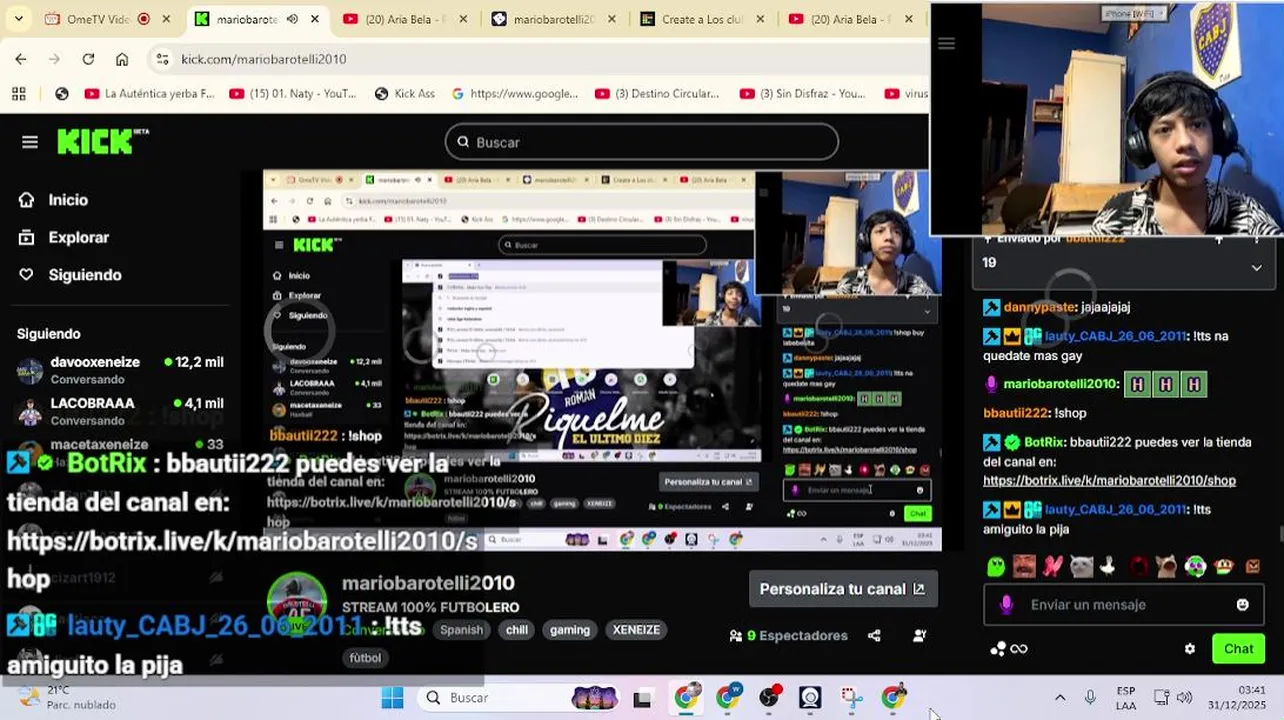Select the chill tag

517,630
